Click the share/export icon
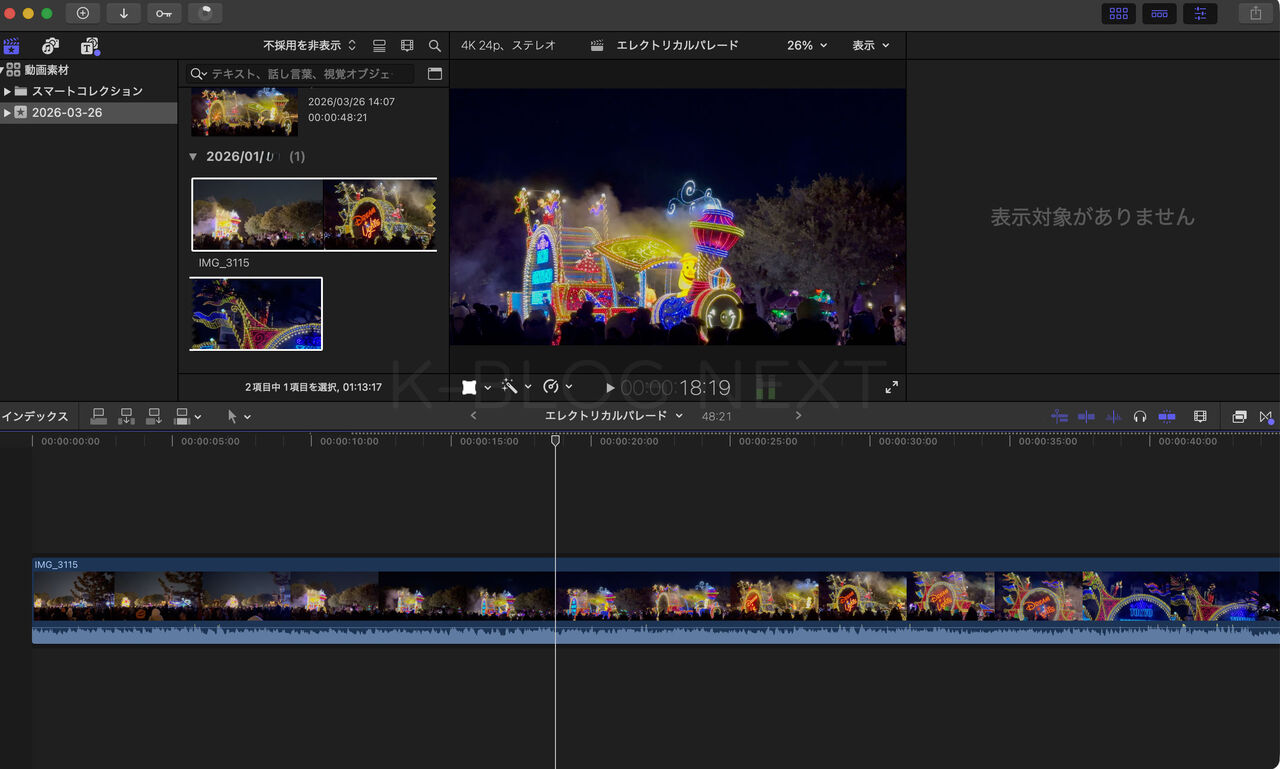The image size is (1280, 769). click(x=1255, y=13)
